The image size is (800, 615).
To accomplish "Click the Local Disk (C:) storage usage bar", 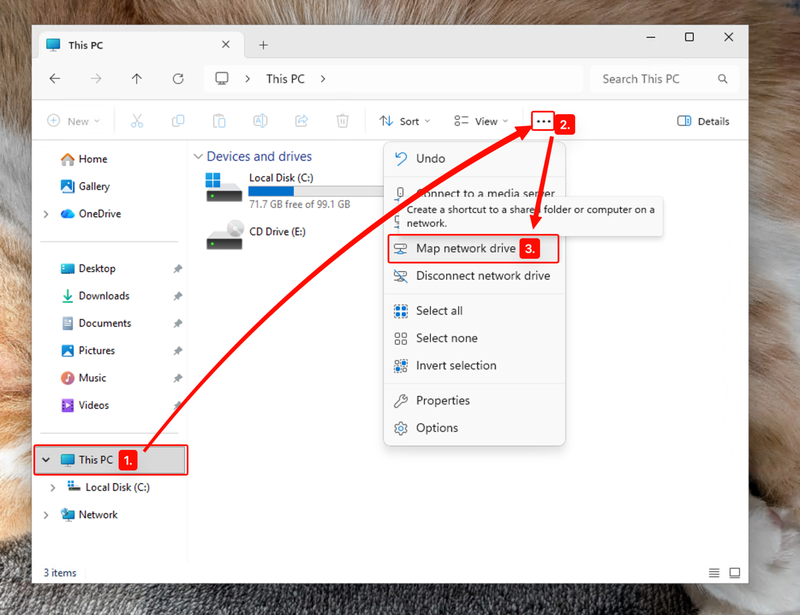I will coord(316,191).
